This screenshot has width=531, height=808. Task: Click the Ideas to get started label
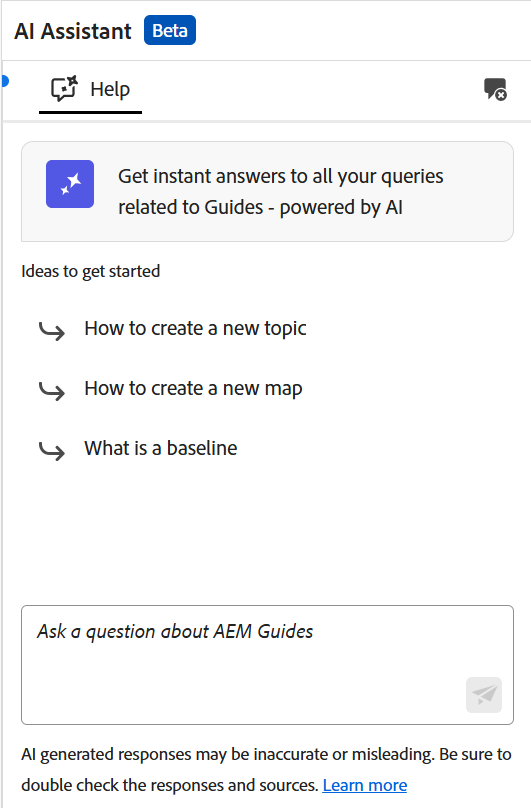tap(91, 271)
